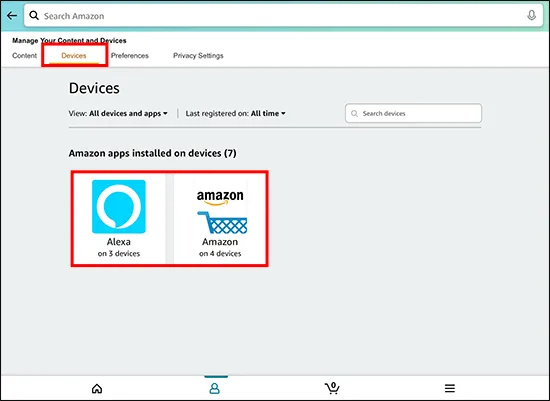Screen dimensions: 550x401
Task: Go back using the left arrow icon
Action: coord(12,16)
